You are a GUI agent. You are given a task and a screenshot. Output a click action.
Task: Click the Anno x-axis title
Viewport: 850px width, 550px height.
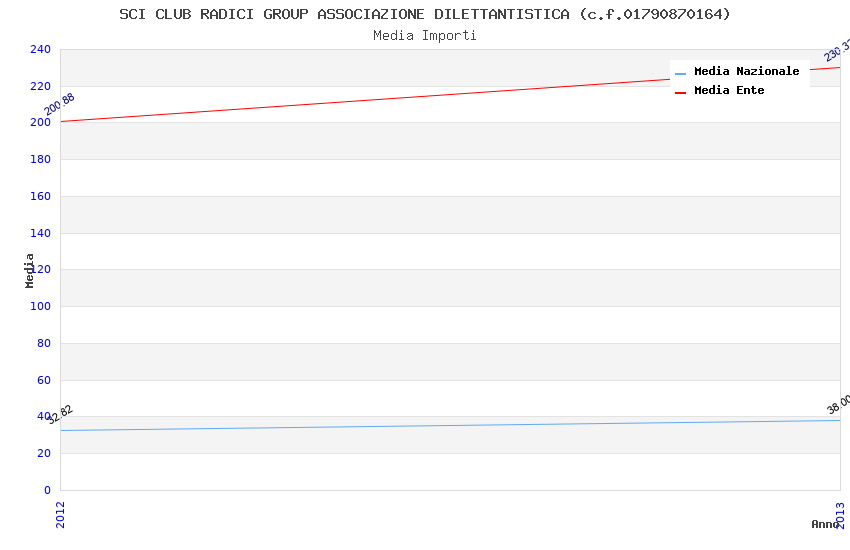pos(825,524)
